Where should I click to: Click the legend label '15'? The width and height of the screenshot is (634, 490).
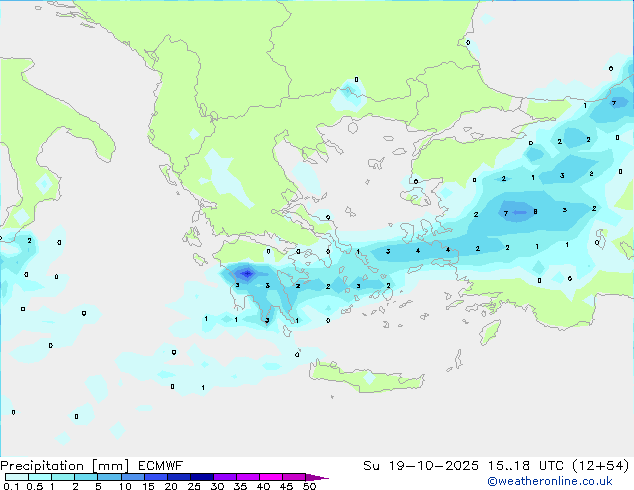click(148, 486)
